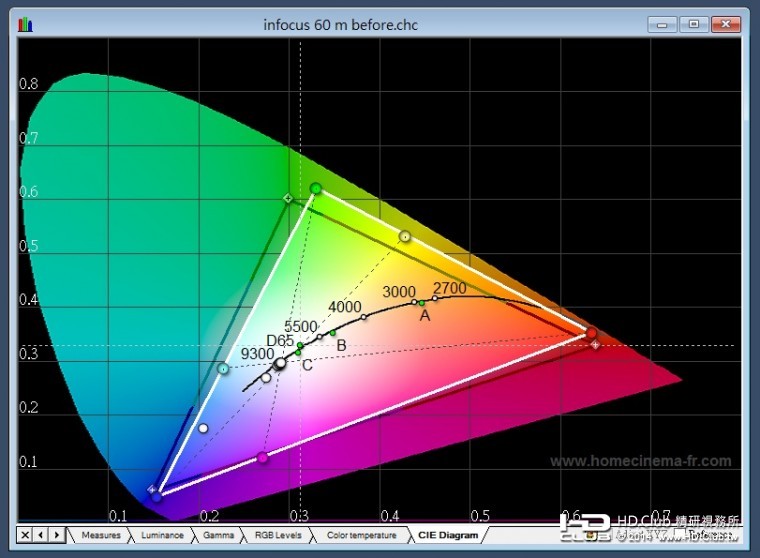Close the tab bar with the X button
Screen dimensions: 760x558
[25, 535]
